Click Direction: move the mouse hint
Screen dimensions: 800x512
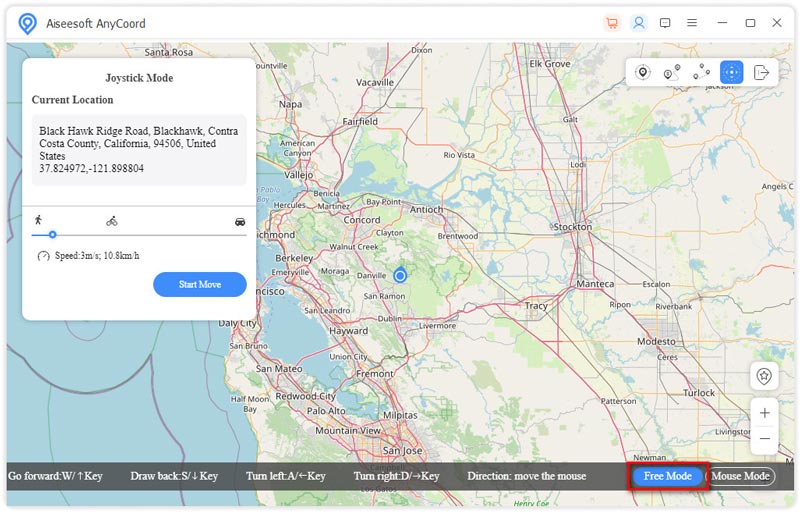(527, 476)
